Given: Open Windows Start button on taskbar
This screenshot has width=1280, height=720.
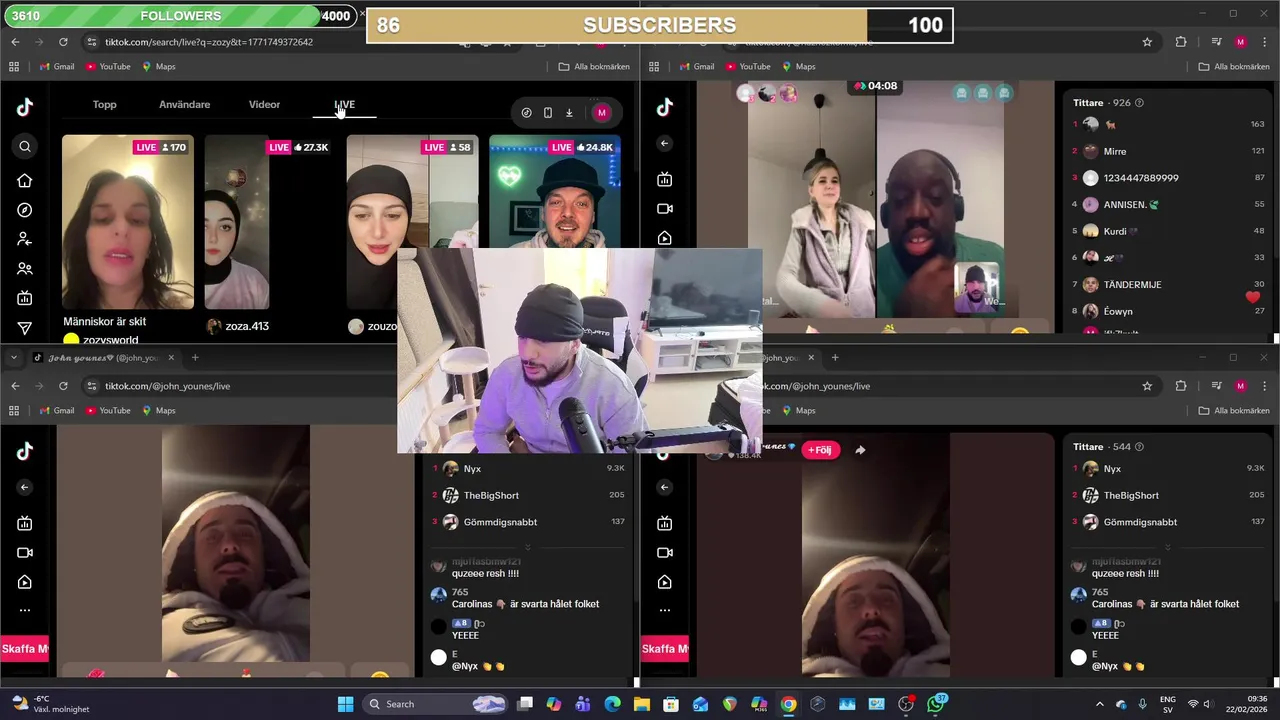Looking at the screenshot, I should [x=345, y=704].
